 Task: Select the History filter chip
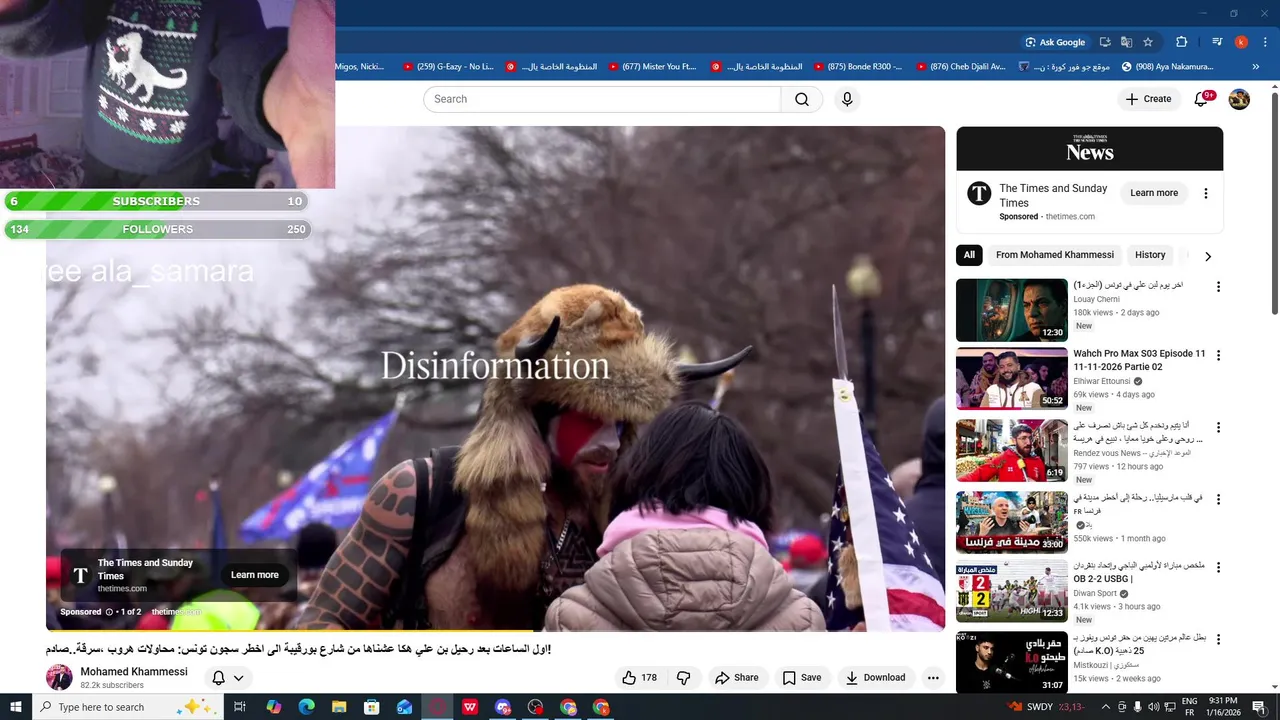point(1150,255)
